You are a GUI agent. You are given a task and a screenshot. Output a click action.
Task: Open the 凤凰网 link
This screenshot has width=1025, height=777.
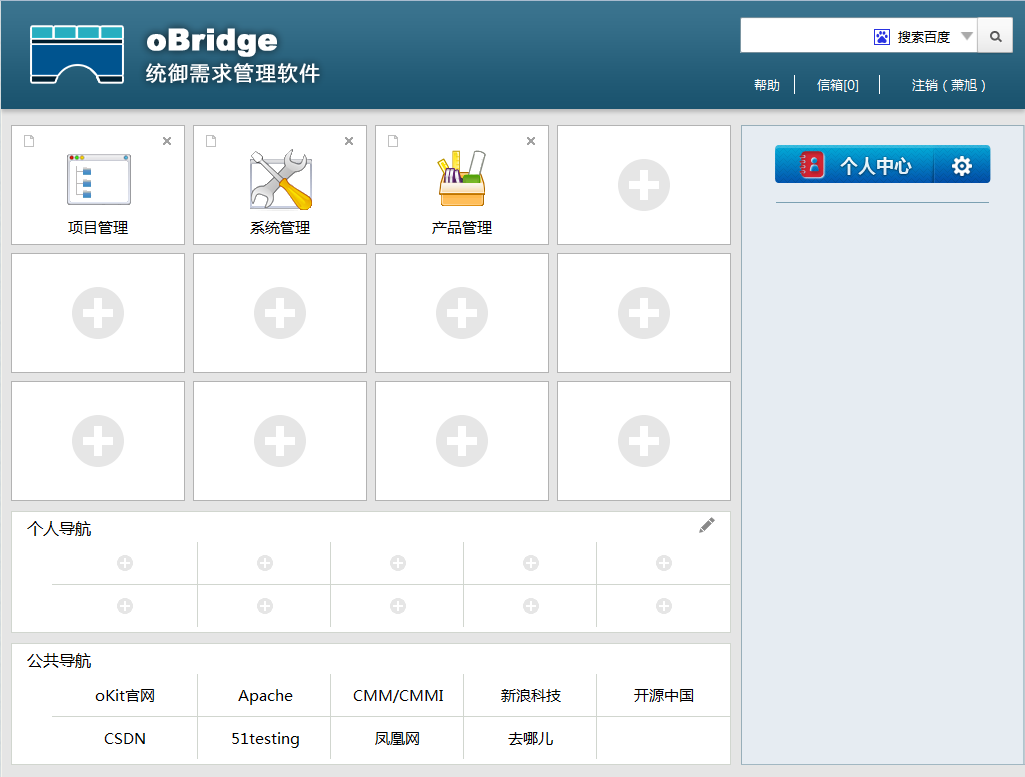click(x=397, y=738)
